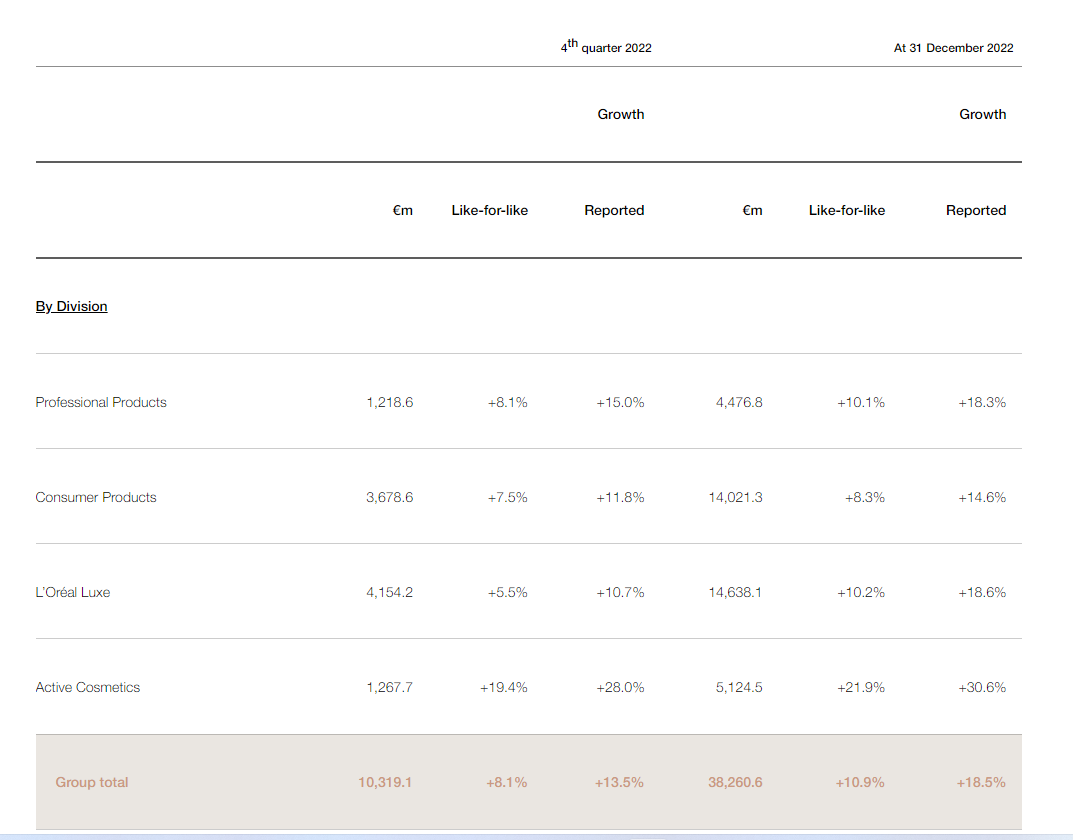Click the 3,678.6 Consumer Products figure
The width and height of the screenshot is (1073, 840).
(x=389, y=497)
